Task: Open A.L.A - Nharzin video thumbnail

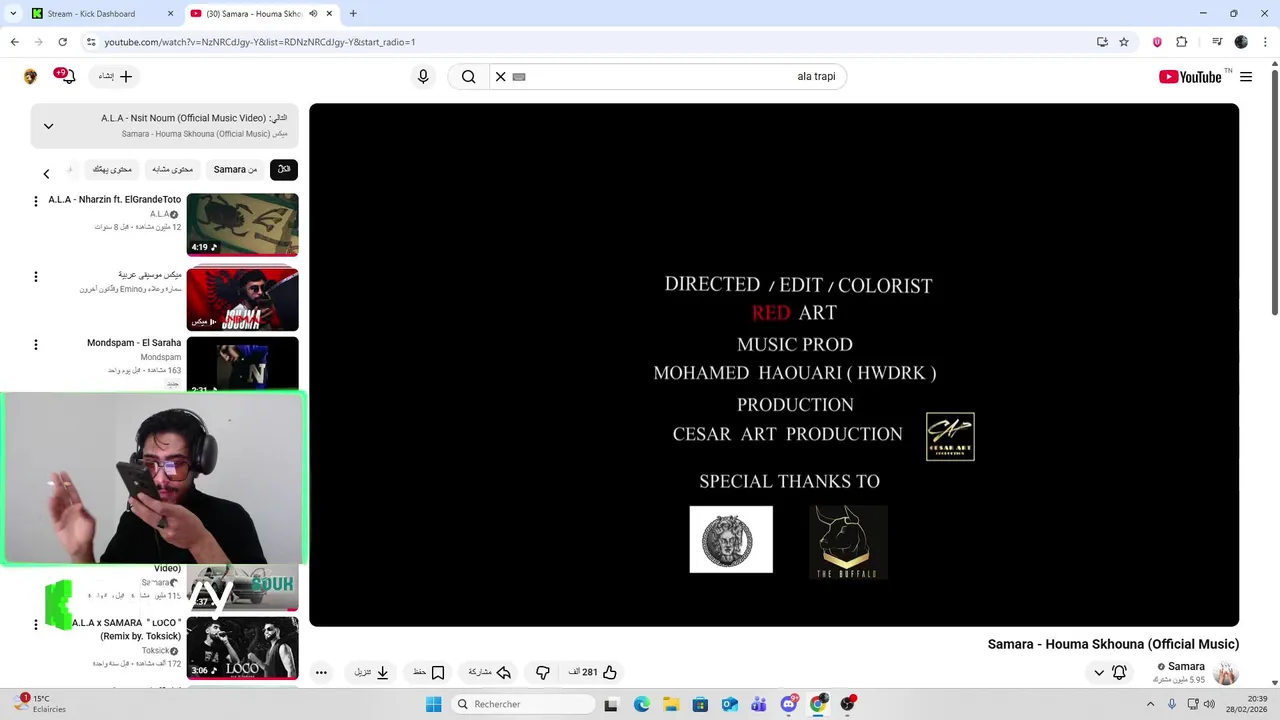Action: pyautogui.click(x=242, y=225)
